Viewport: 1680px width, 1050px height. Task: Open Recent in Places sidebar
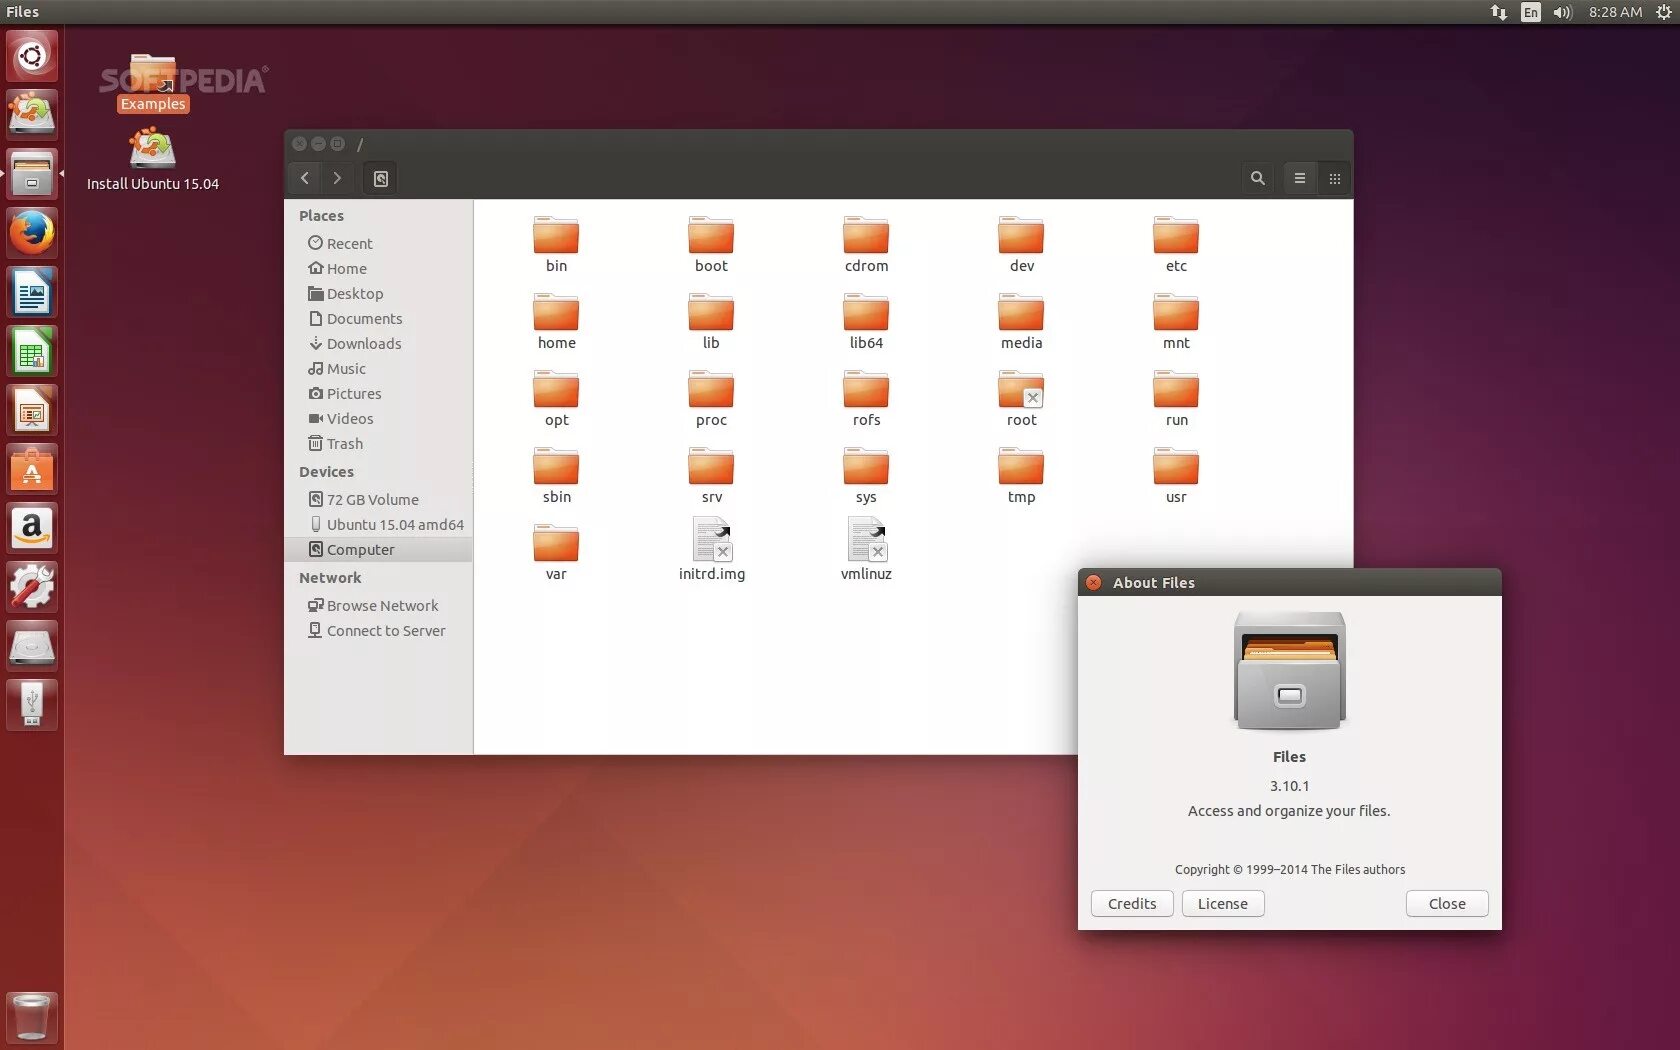click(379, 243)
